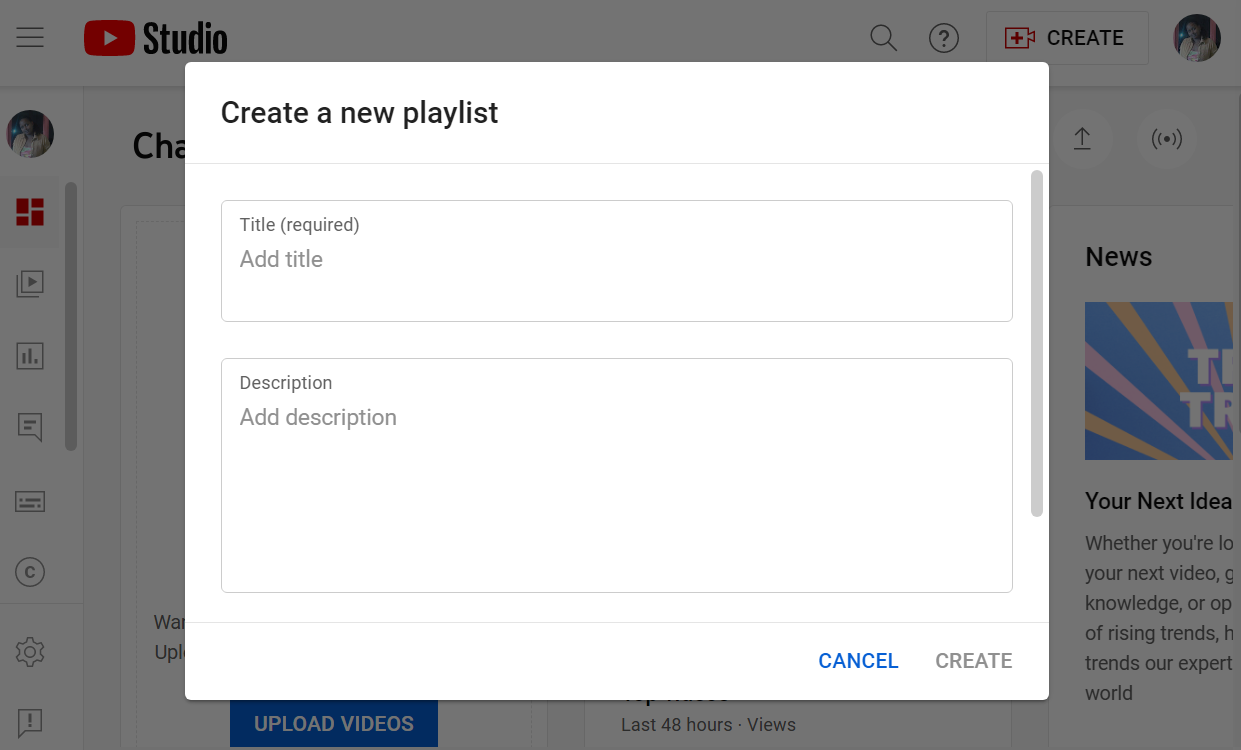The width and height of the screenshot is (1241, 750).
Task: Open the Upload videos arrow icon
Action: [x=1082, y=139]
